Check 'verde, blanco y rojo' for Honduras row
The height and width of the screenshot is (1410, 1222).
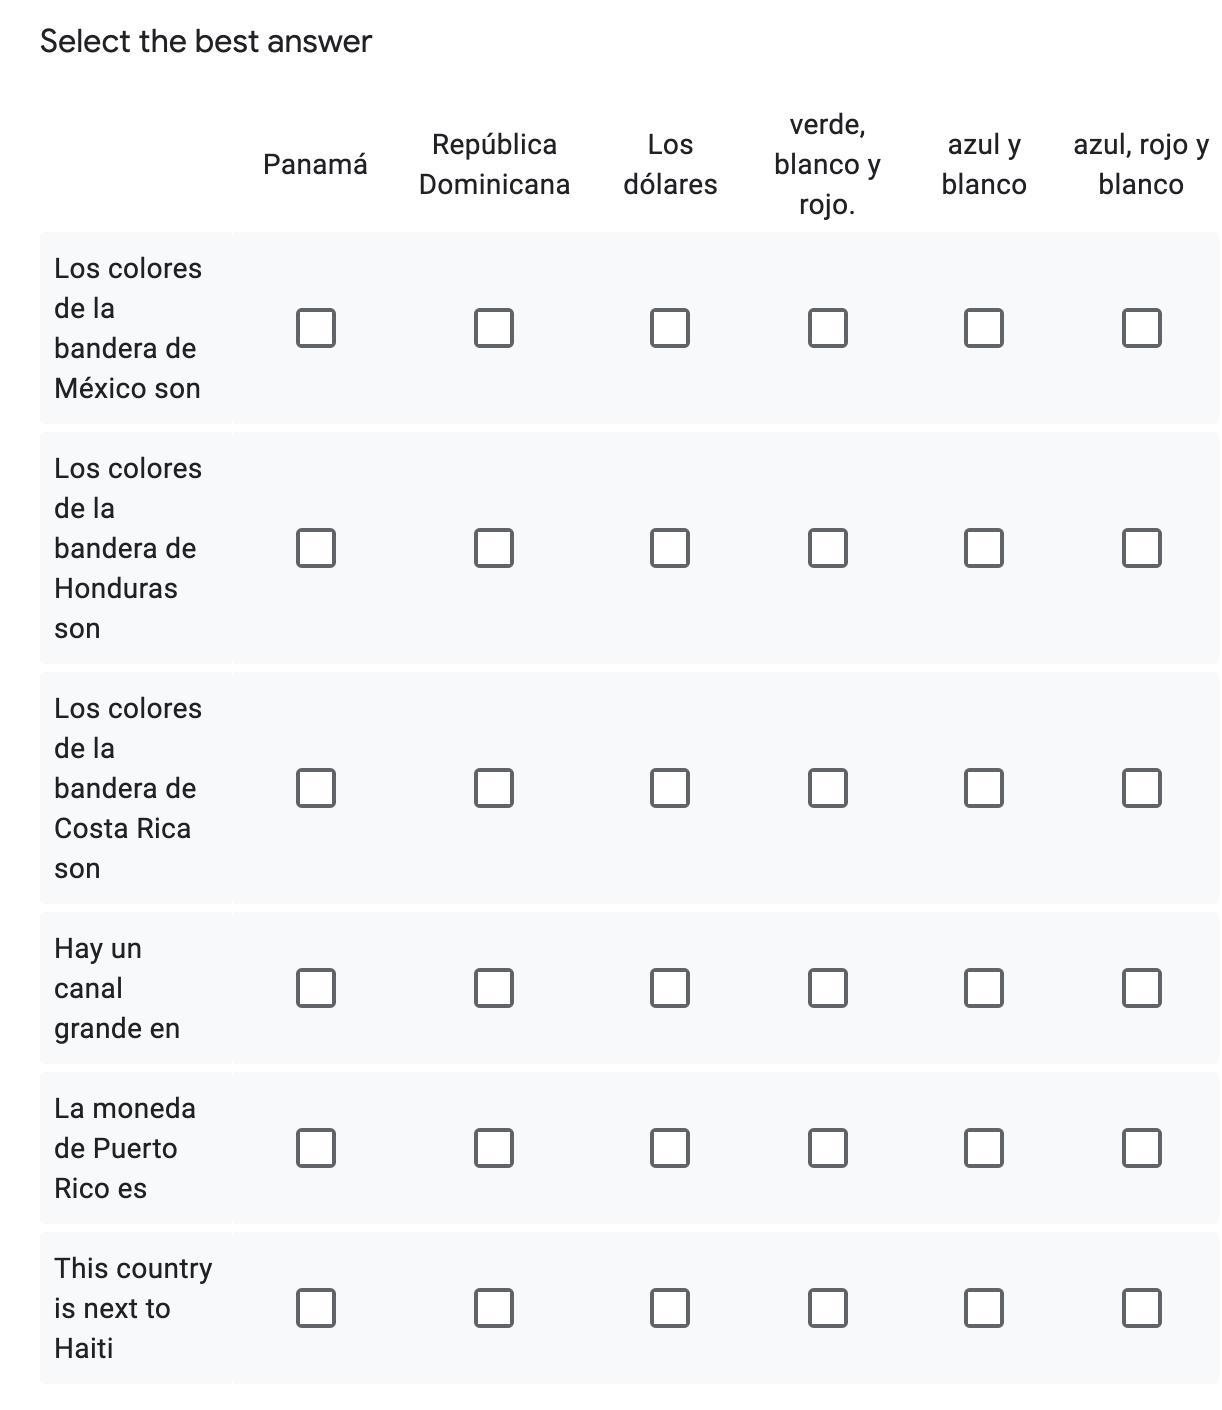827,548
